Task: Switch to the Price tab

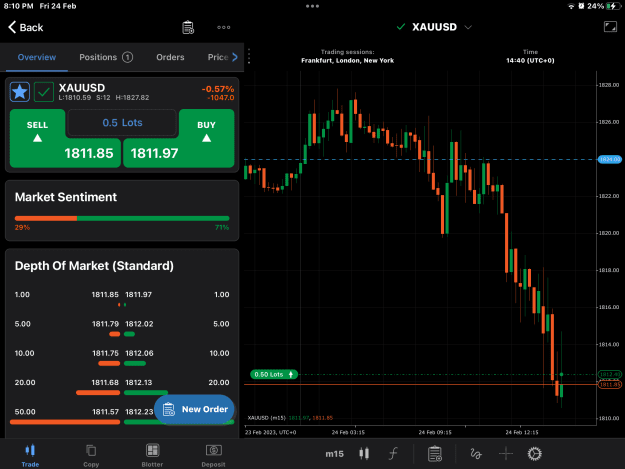Action: click(x=218, y=57)
